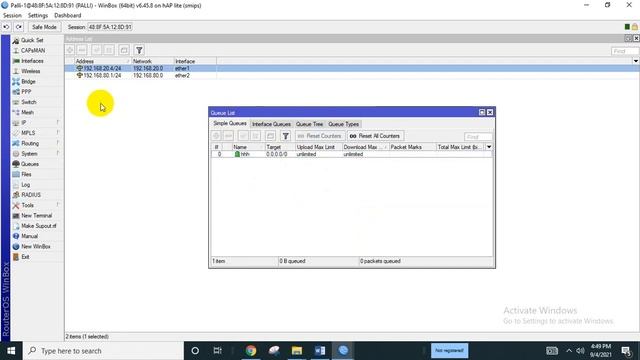Click Queue List add (plus) button

216,136
